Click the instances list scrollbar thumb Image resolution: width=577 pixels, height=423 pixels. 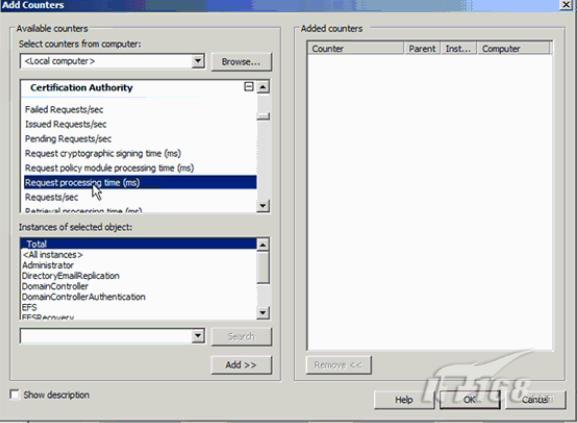pyautogui.click(x=263, y=268)
